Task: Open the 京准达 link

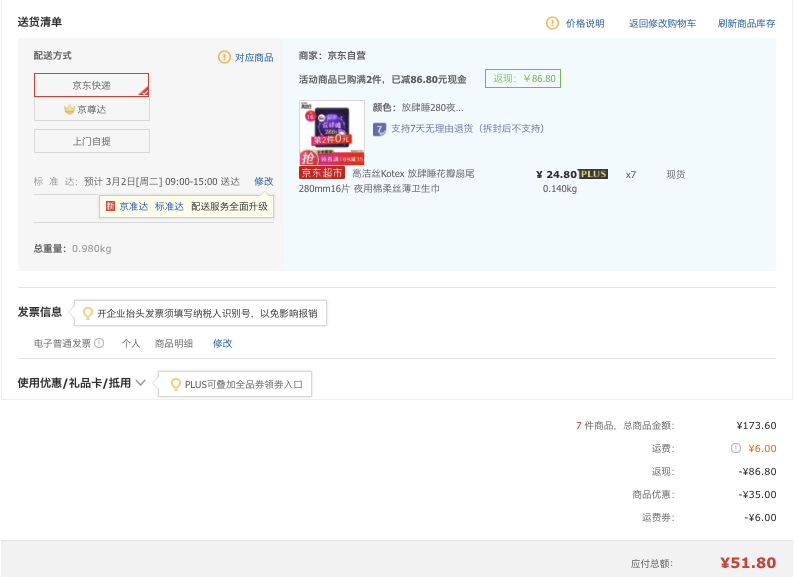Action: (134, 206)
